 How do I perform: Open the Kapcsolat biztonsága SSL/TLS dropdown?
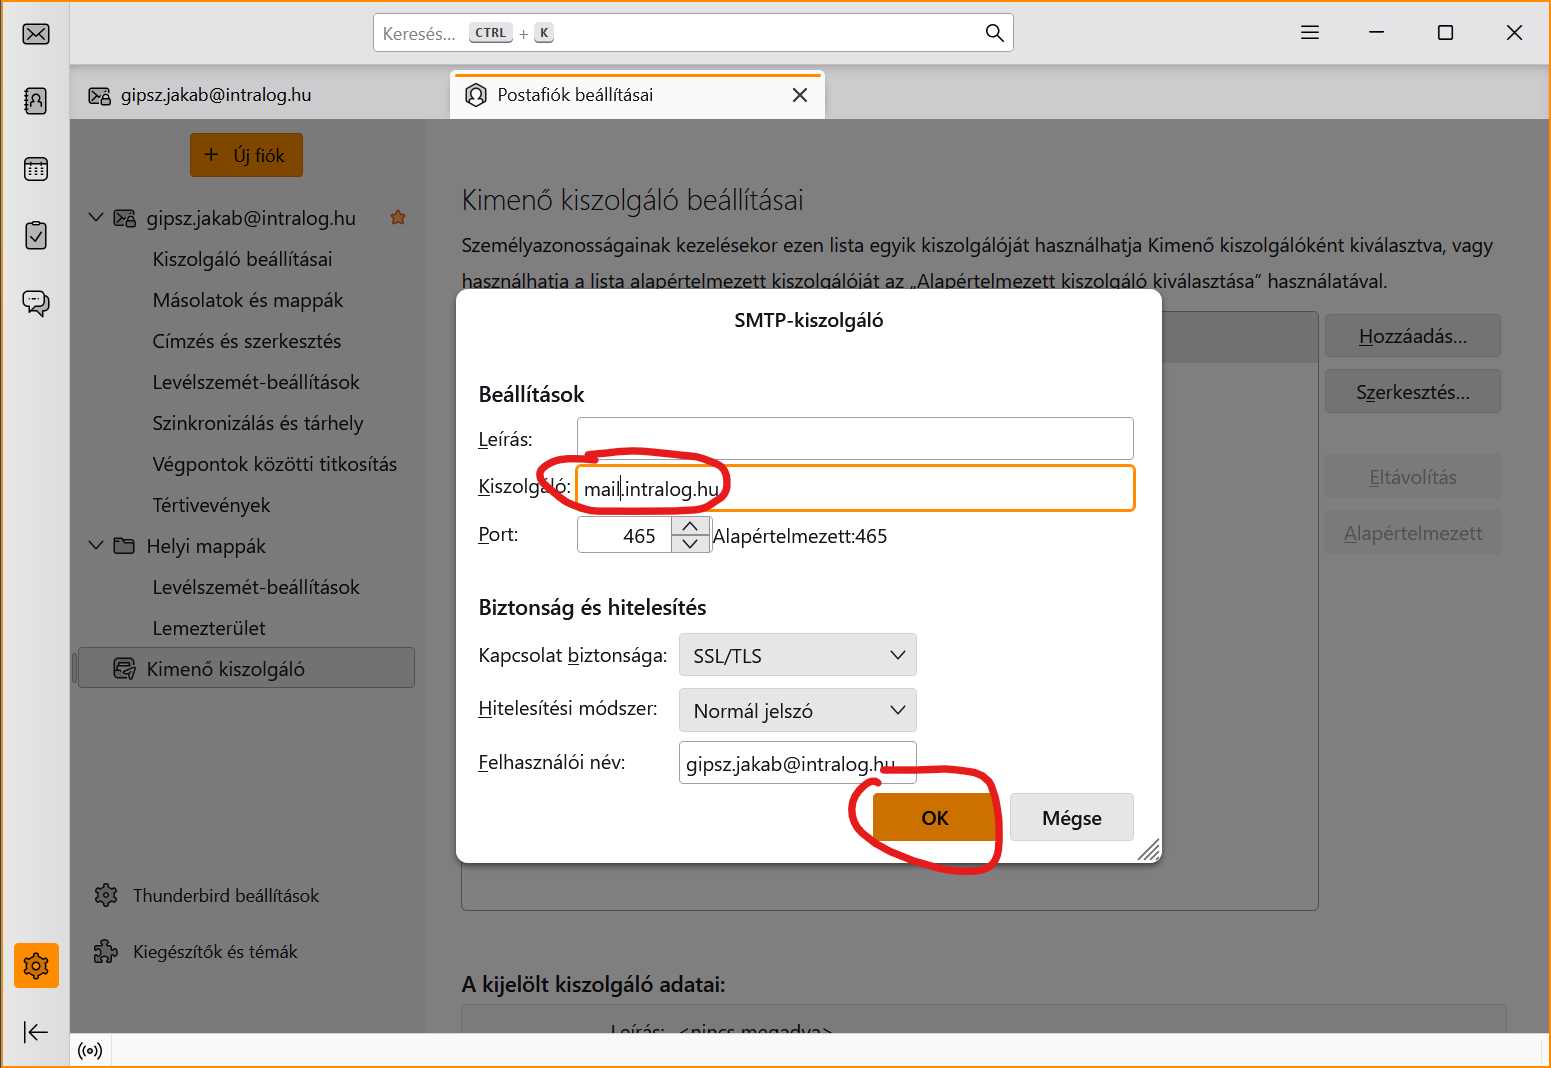click(x=797, y=655)
